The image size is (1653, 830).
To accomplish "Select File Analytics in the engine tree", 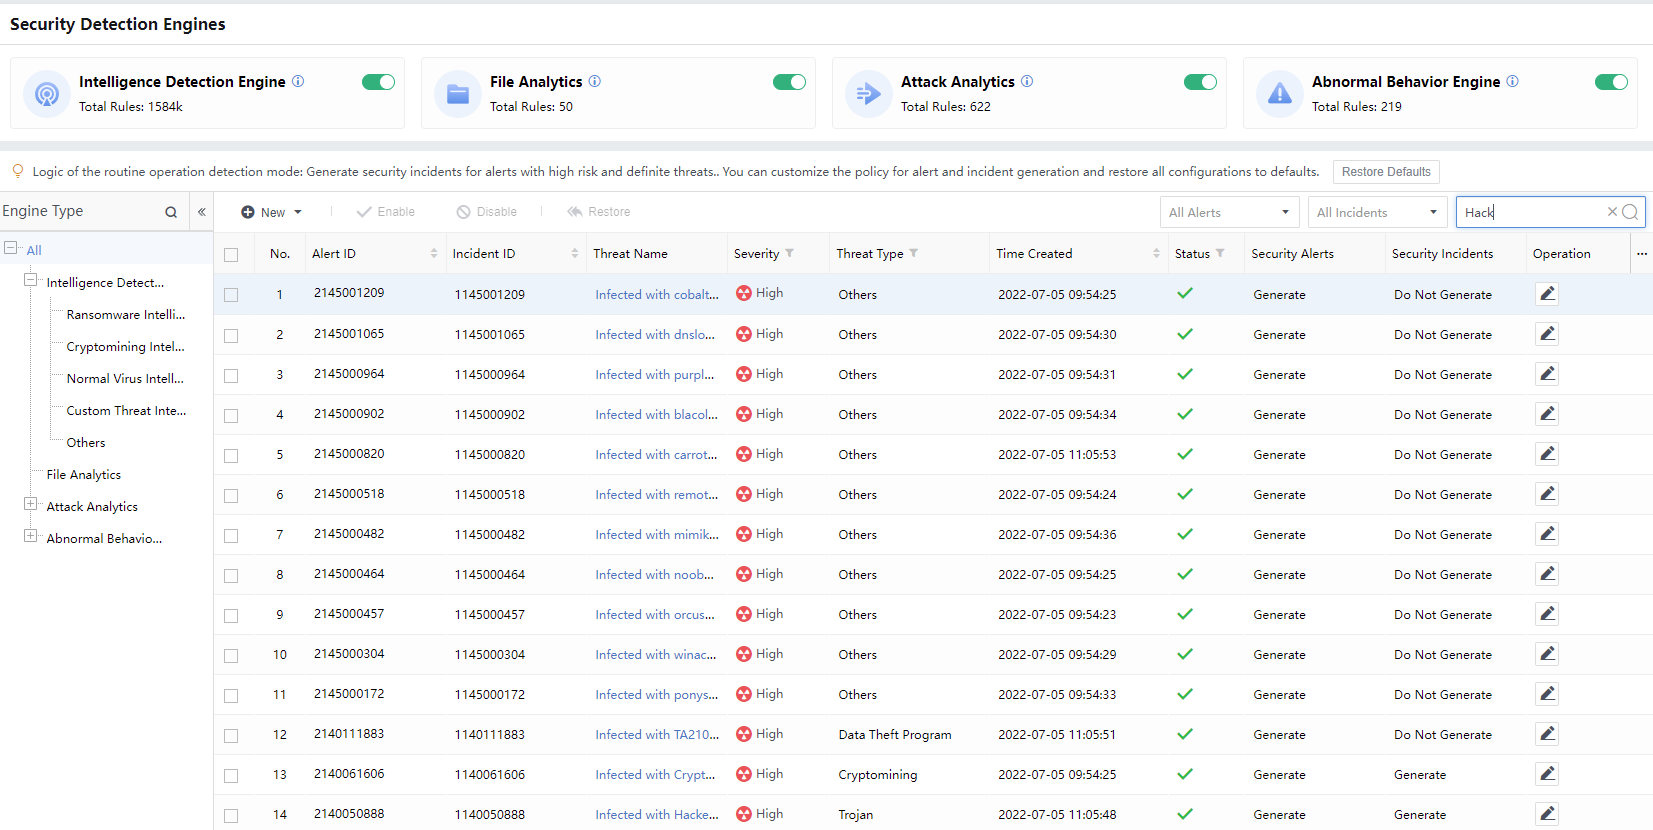I will coord(84,475).
